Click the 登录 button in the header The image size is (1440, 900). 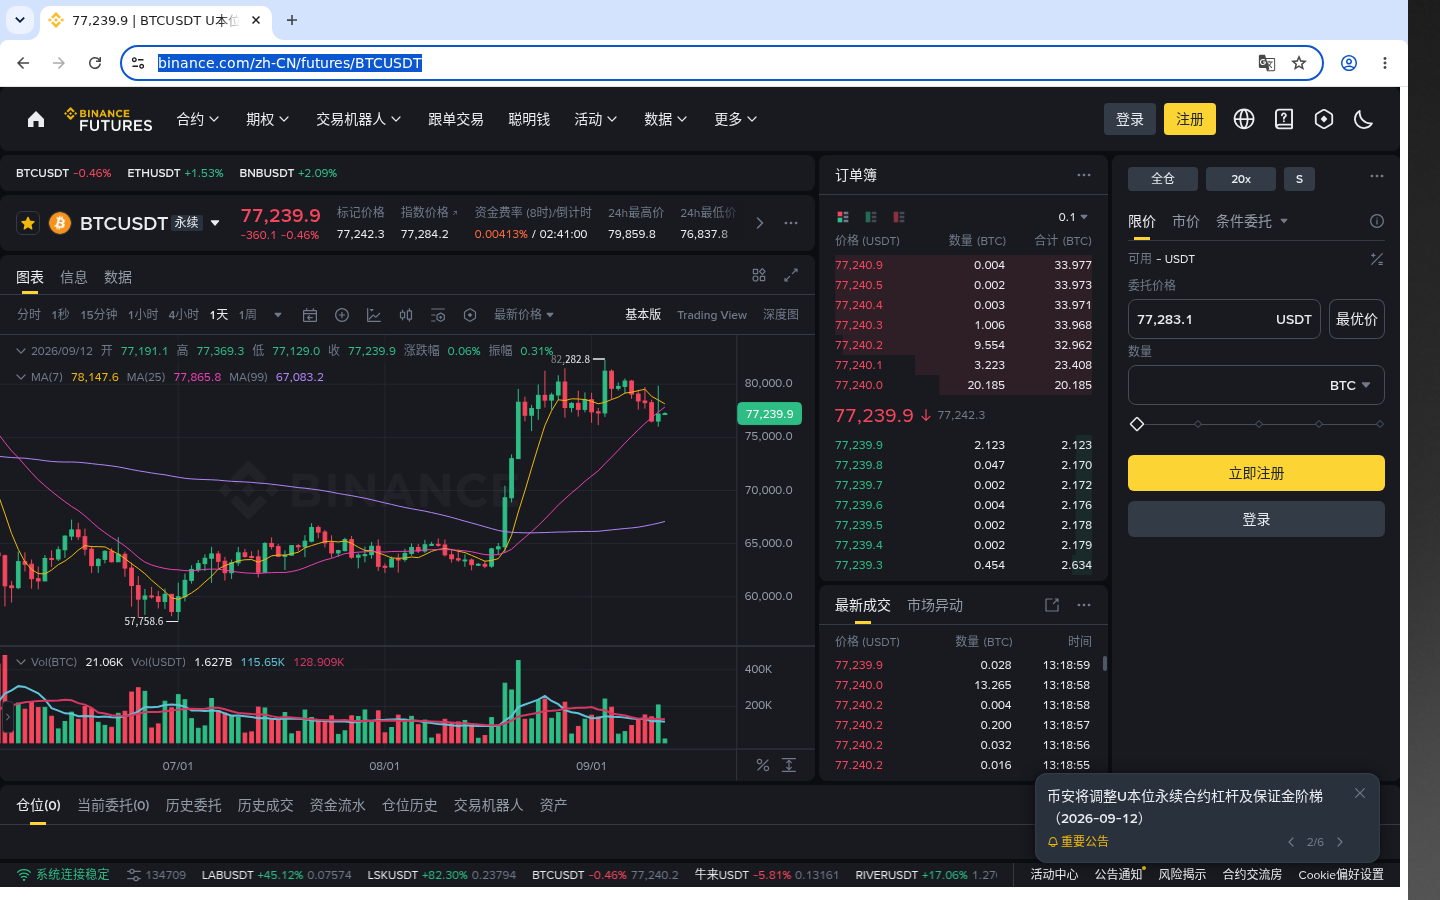point(1130,119)
